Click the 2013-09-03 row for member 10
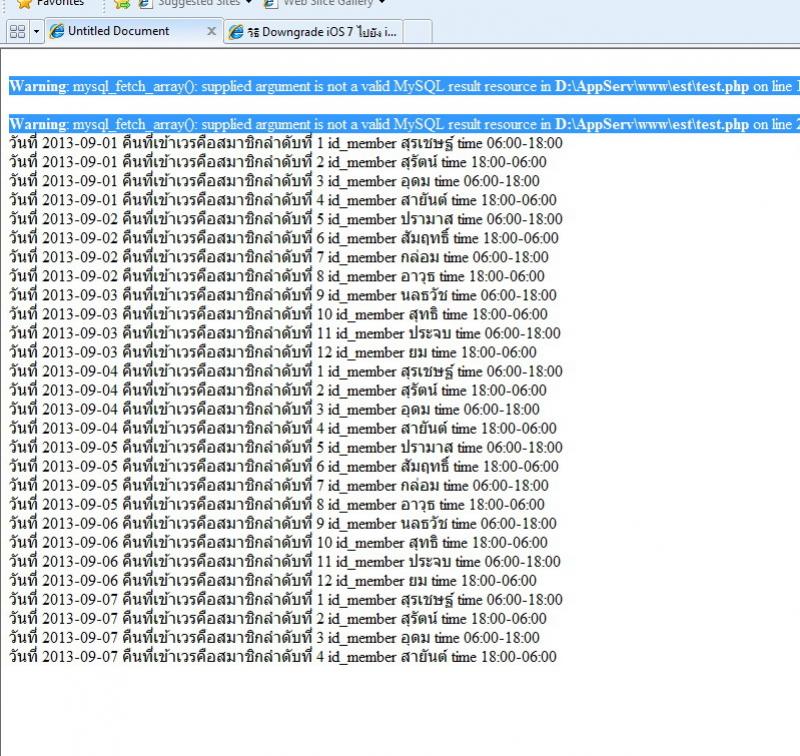This screenshot has width=800, height=756. pos(278,314)
